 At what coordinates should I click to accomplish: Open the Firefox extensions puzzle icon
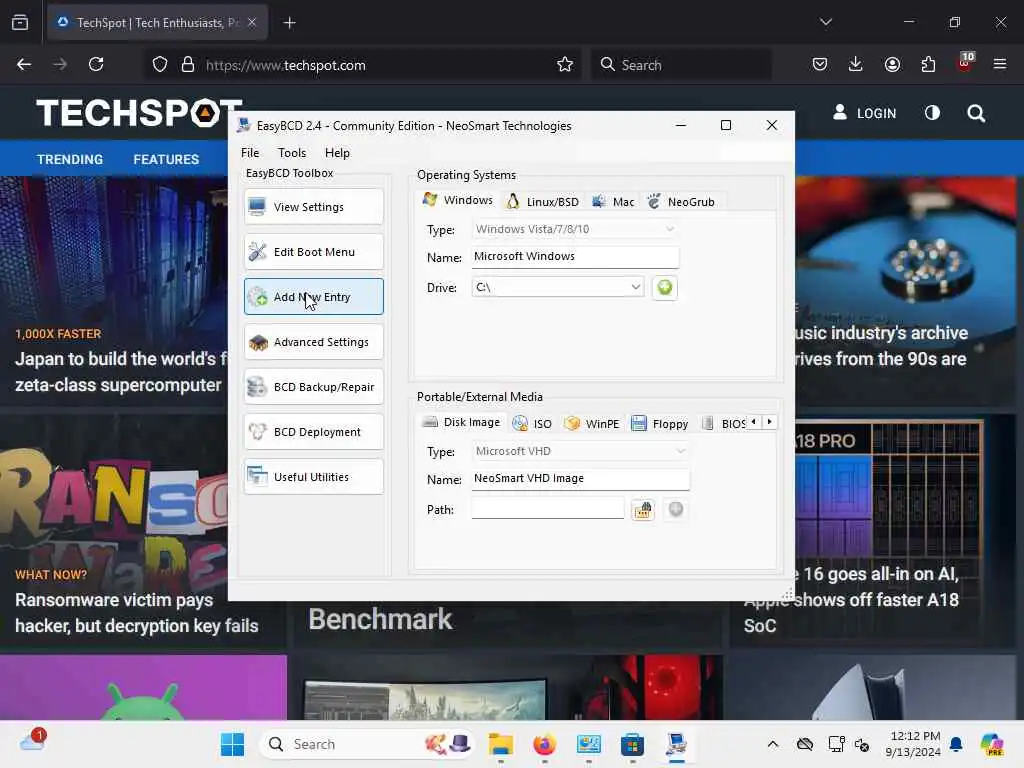click(928, 64)
